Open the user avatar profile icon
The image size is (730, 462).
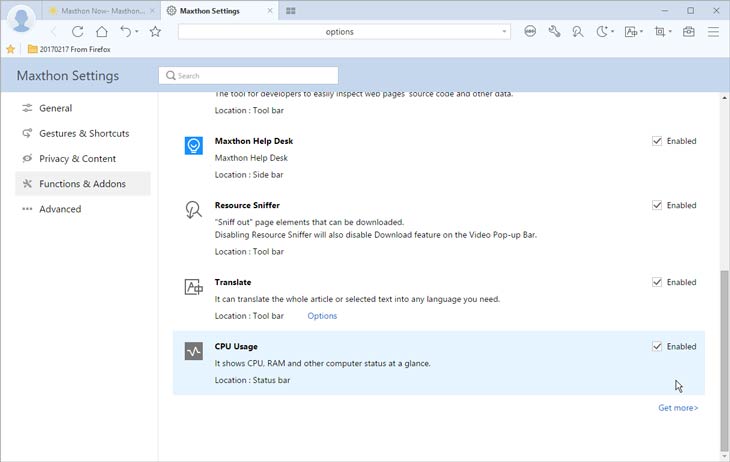21,19
